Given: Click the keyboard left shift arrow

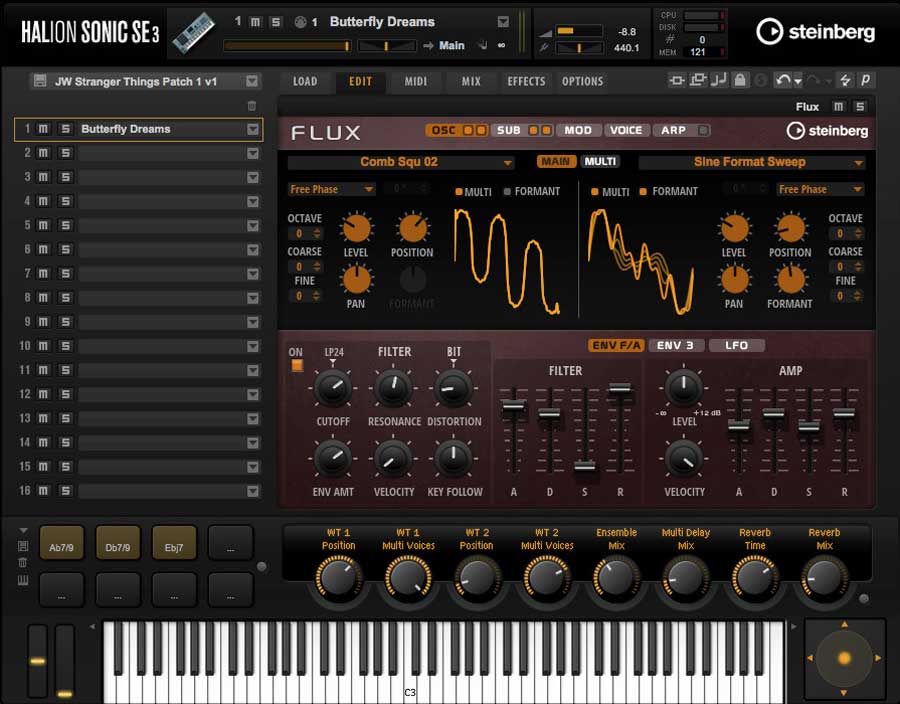Looking at the screenshot, I should (x=92, y=627).
